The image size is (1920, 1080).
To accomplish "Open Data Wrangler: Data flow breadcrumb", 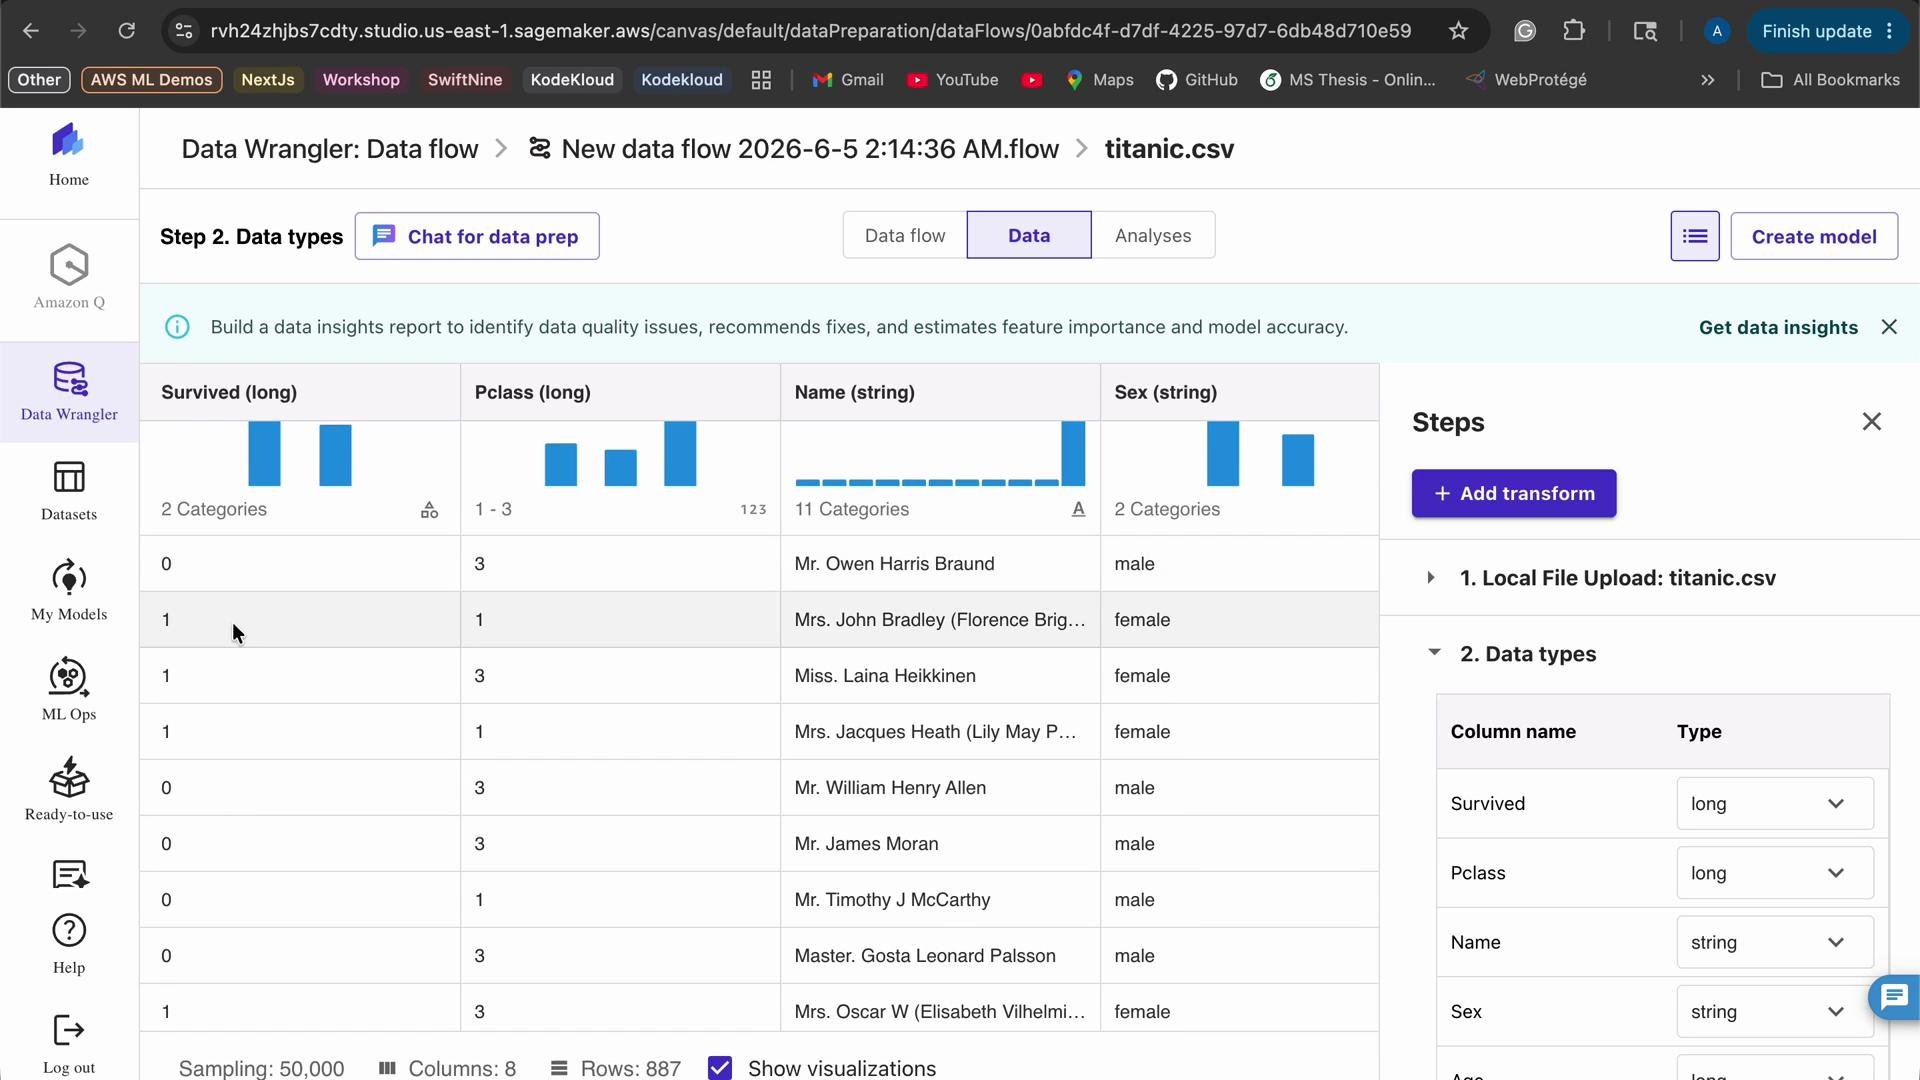I will click(329, 149).
